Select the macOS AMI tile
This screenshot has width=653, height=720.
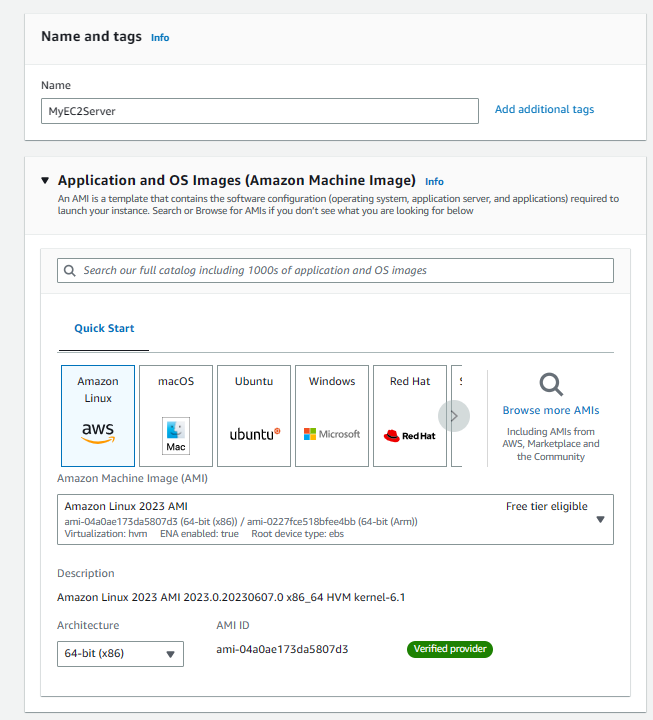[176, 416]
